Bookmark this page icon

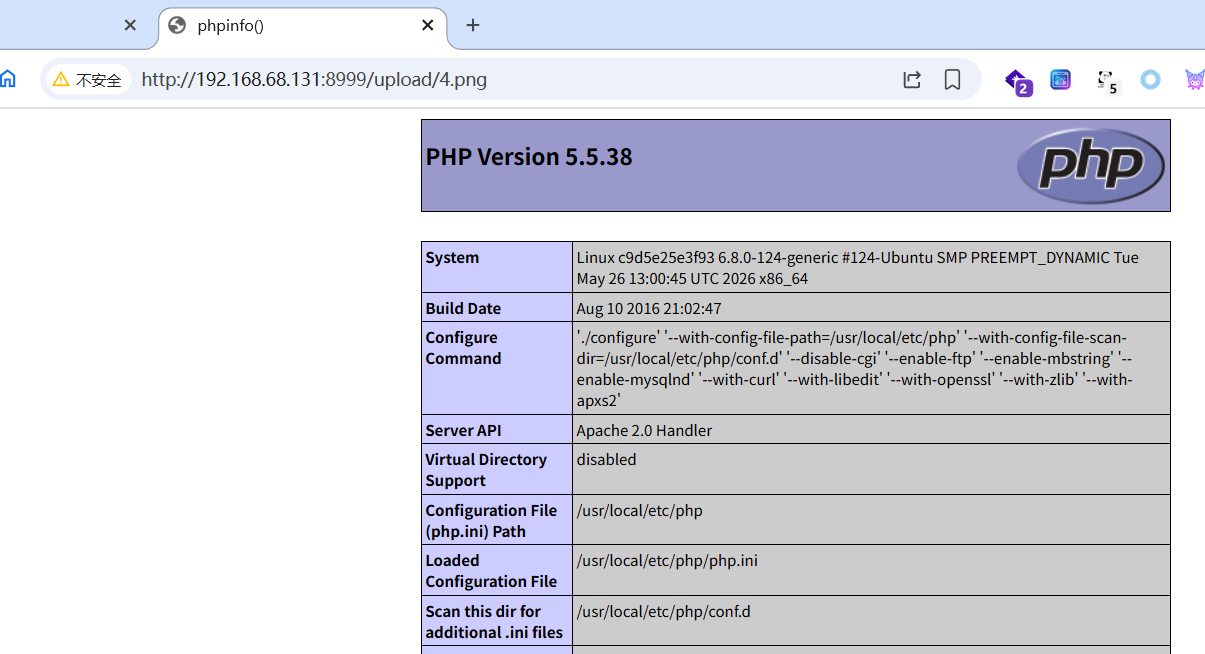[952, 80]
